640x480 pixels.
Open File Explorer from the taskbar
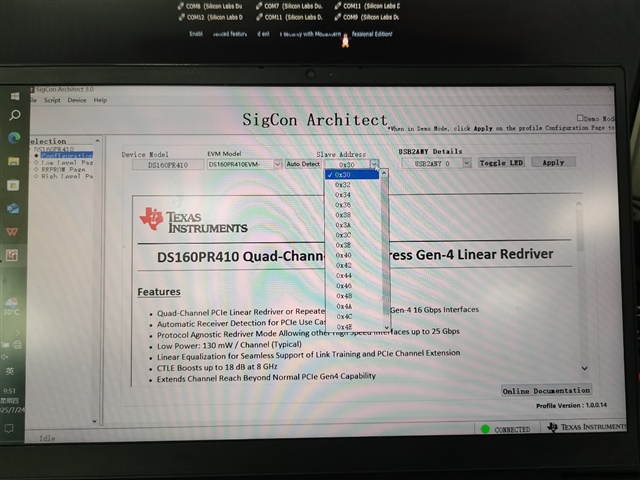tap(13, 161)
